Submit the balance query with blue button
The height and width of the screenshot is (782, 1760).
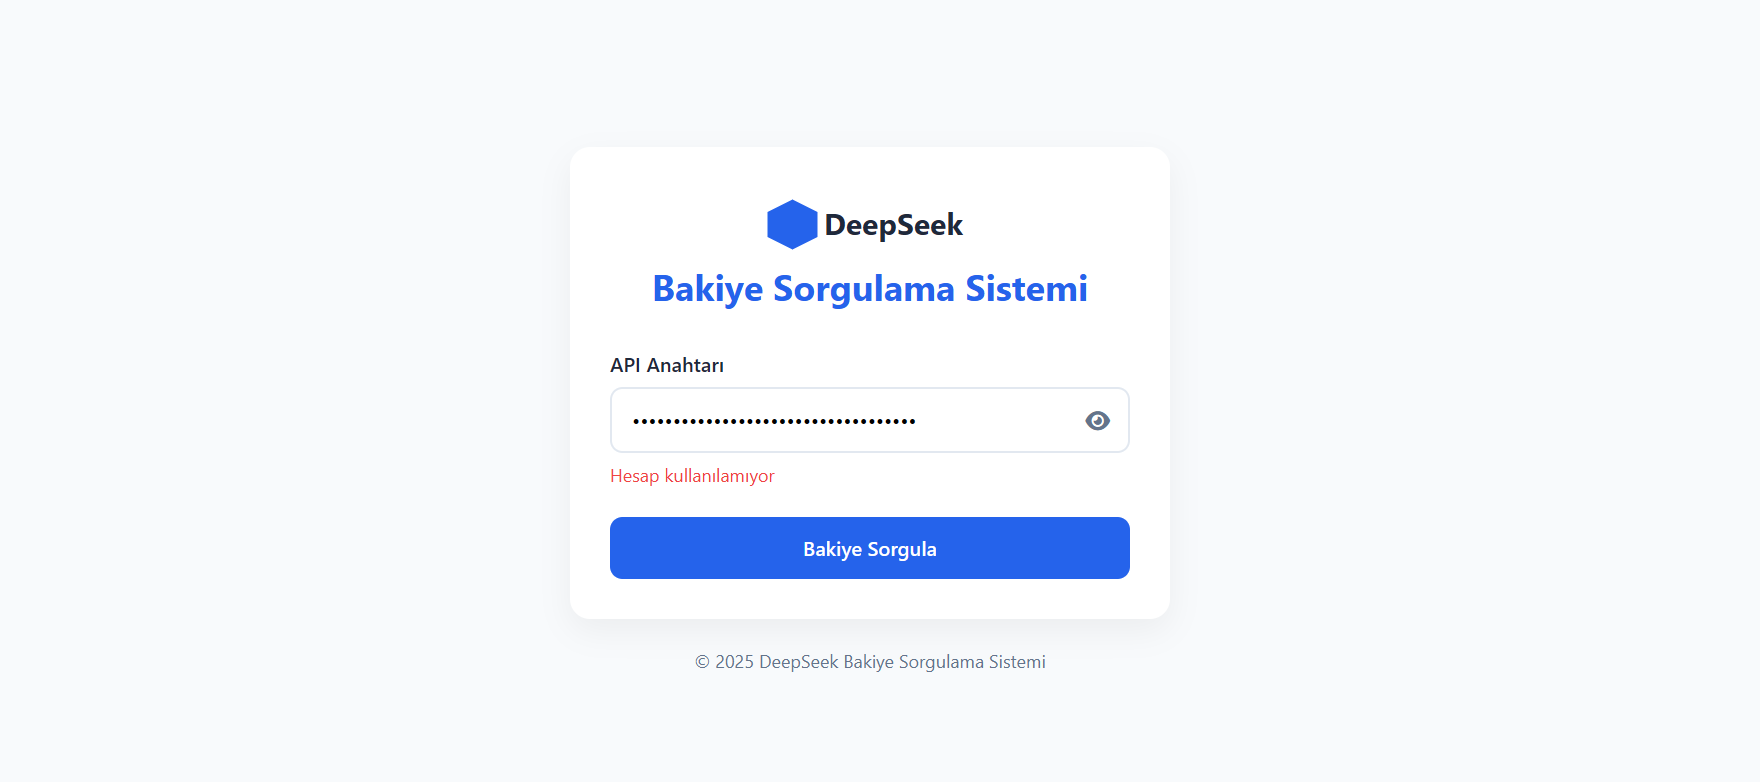tap(870, 548)
